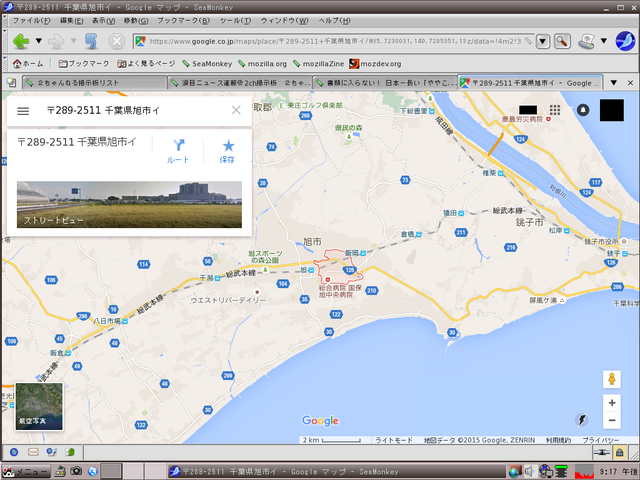This screenshot has width=640, height=480.
Task: Click the Street View pegman icon
Action: pos(612,379)
